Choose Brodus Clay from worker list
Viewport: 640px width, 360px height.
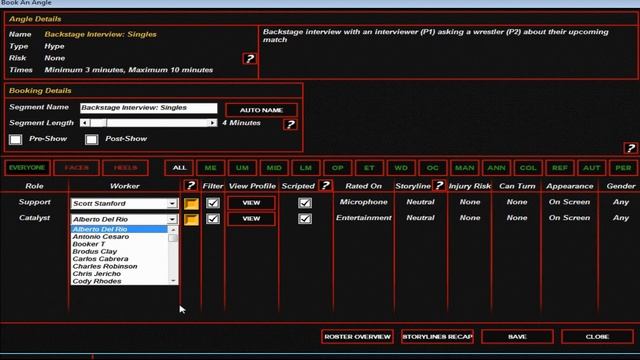119,251
